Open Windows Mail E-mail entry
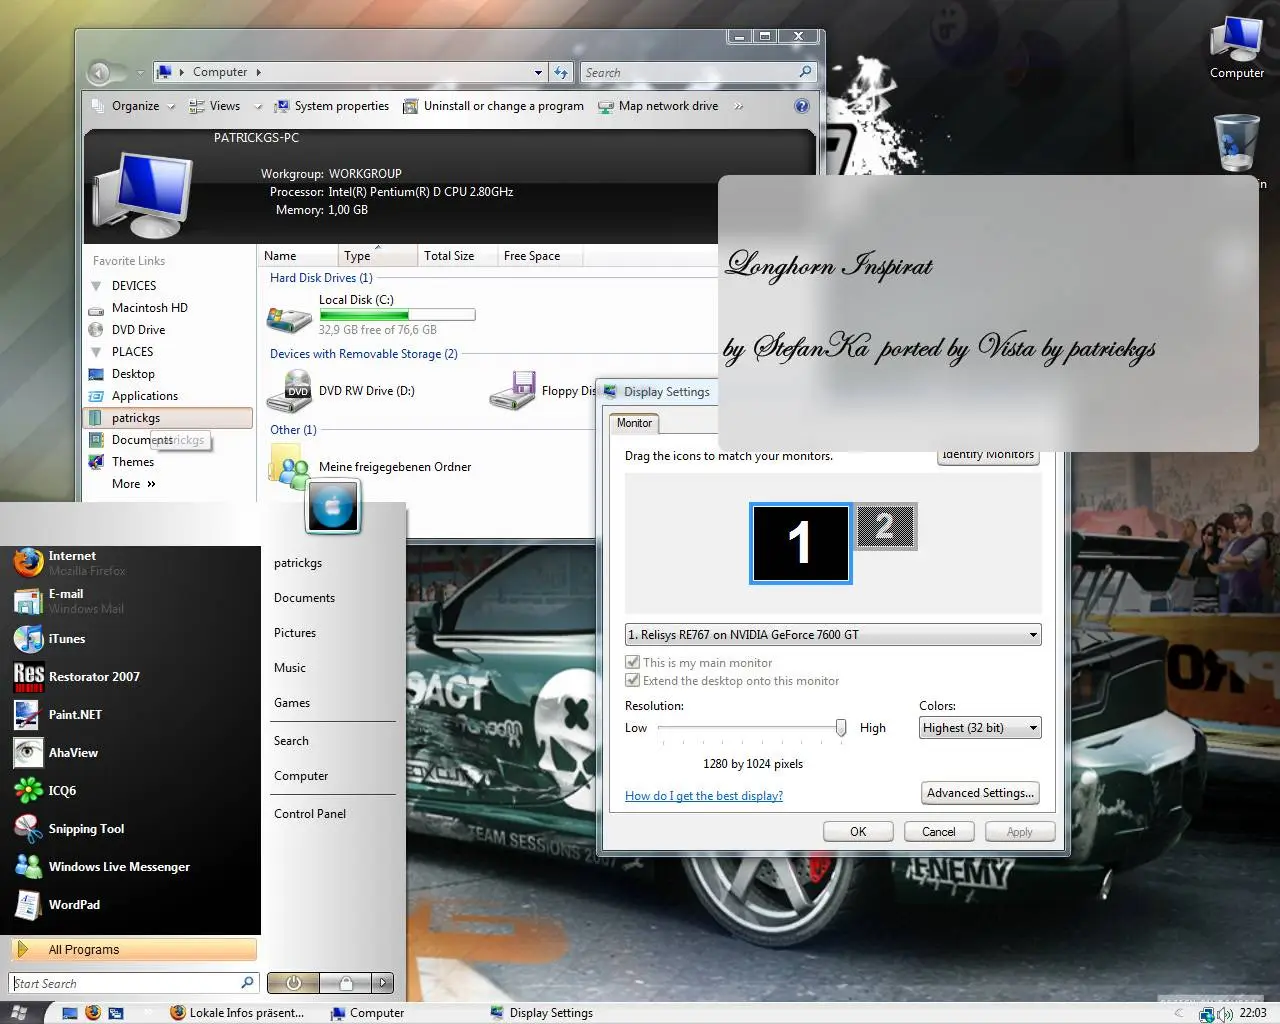 [x=130, y=601]
